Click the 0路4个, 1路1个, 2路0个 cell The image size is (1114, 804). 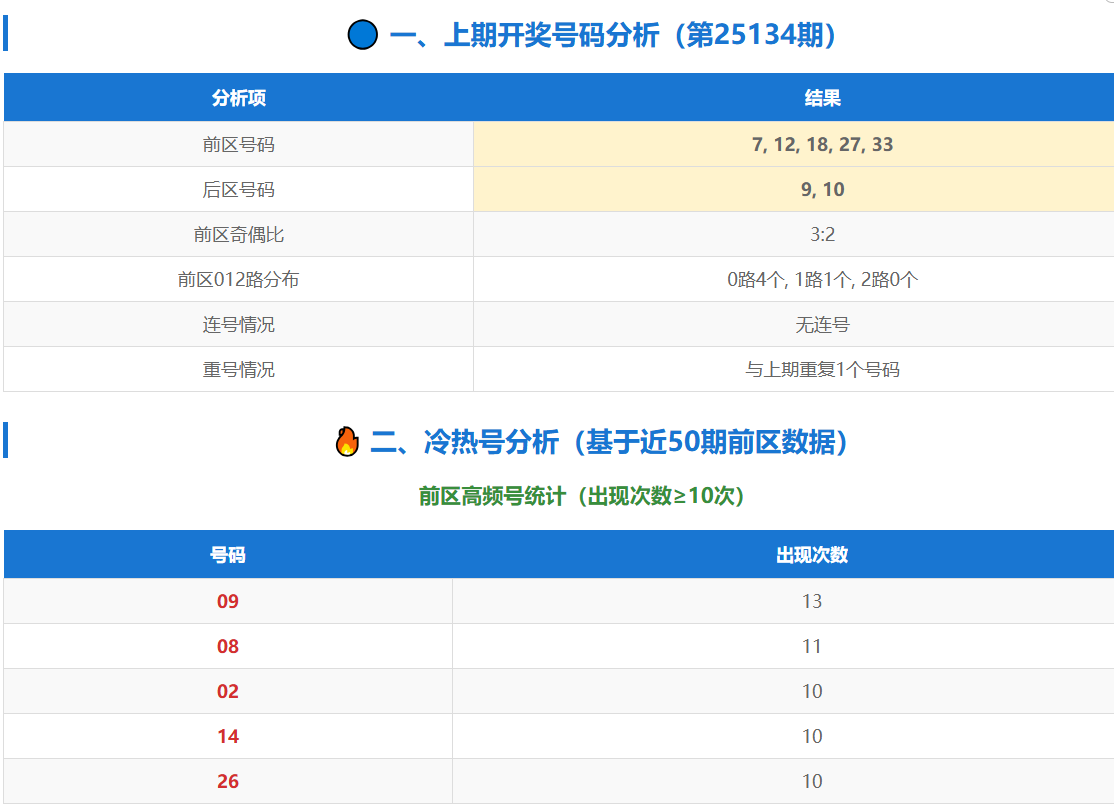click(x=822, y=279)
